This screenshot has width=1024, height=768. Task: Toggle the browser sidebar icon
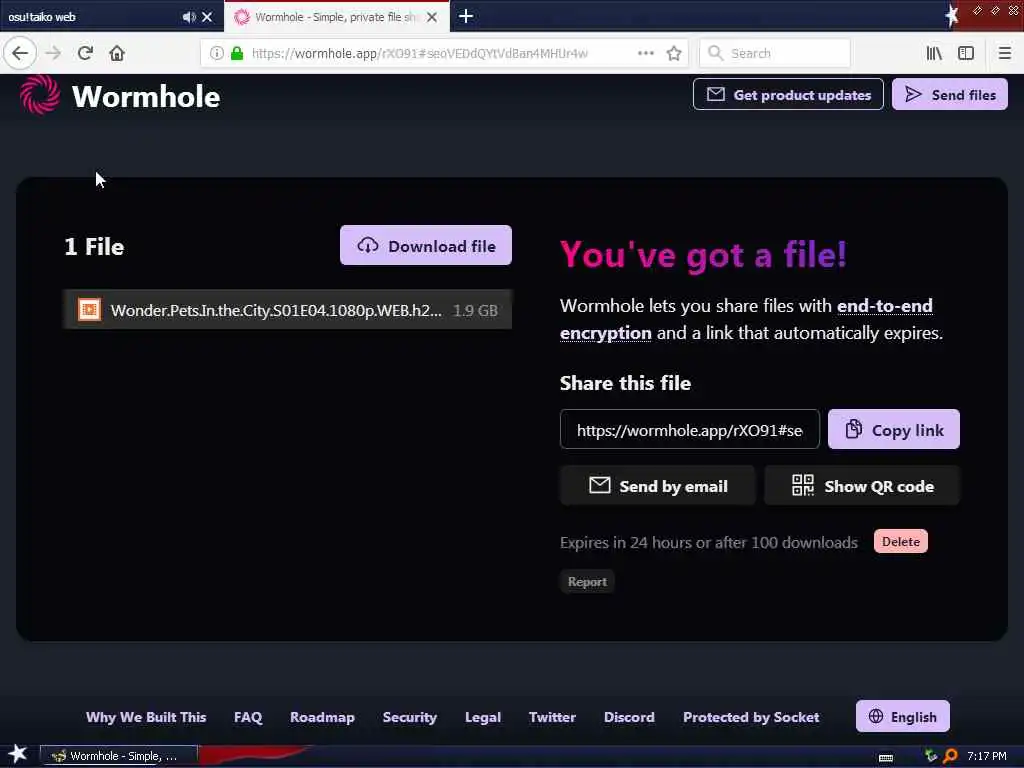[x=966, y=53]
